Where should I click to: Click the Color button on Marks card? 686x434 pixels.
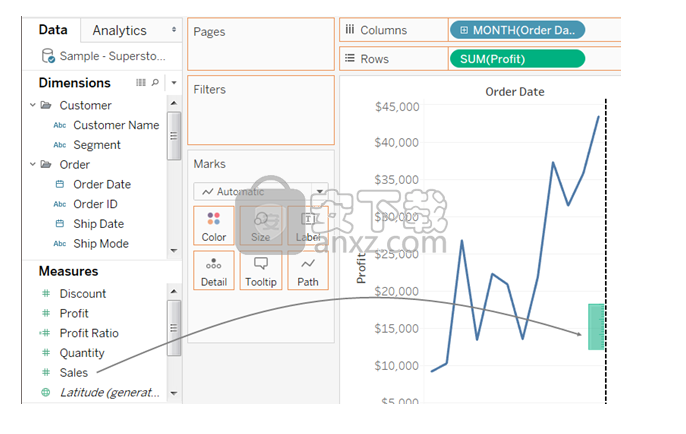pyautogui.click(x=214, y=226)
